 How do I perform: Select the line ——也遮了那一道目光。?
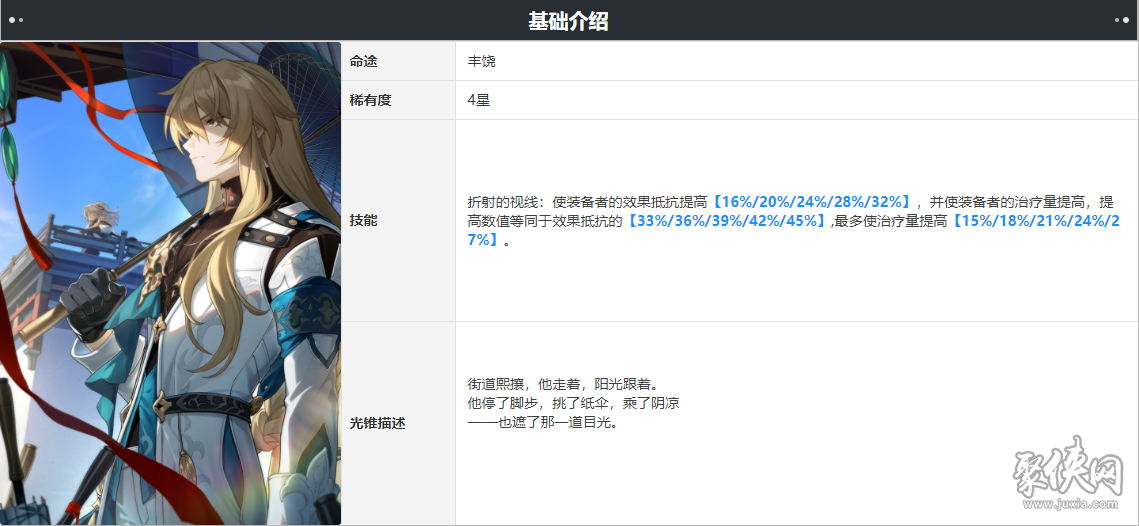coord(546,423)
